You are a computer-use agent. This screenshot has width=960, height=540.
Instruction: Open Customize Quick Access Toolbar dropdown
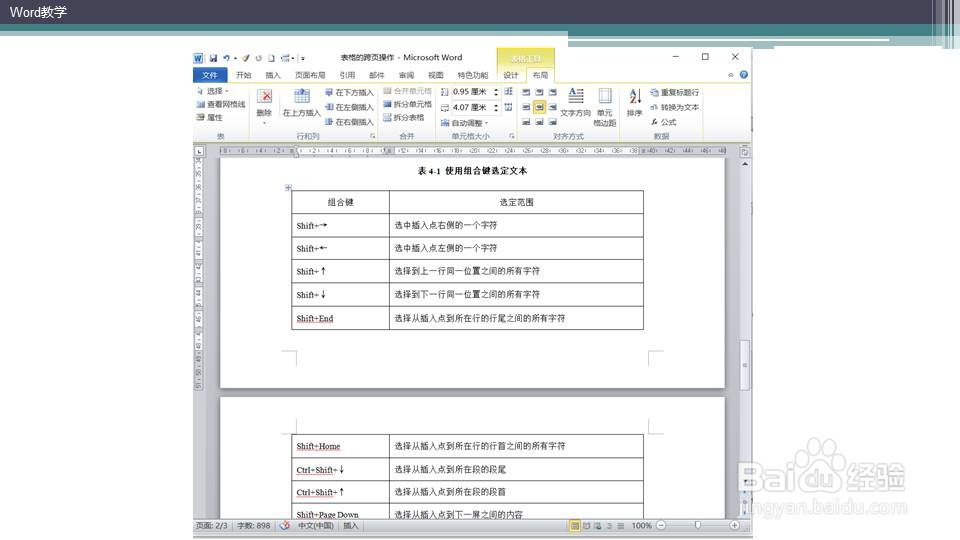(x=303, y=59)
